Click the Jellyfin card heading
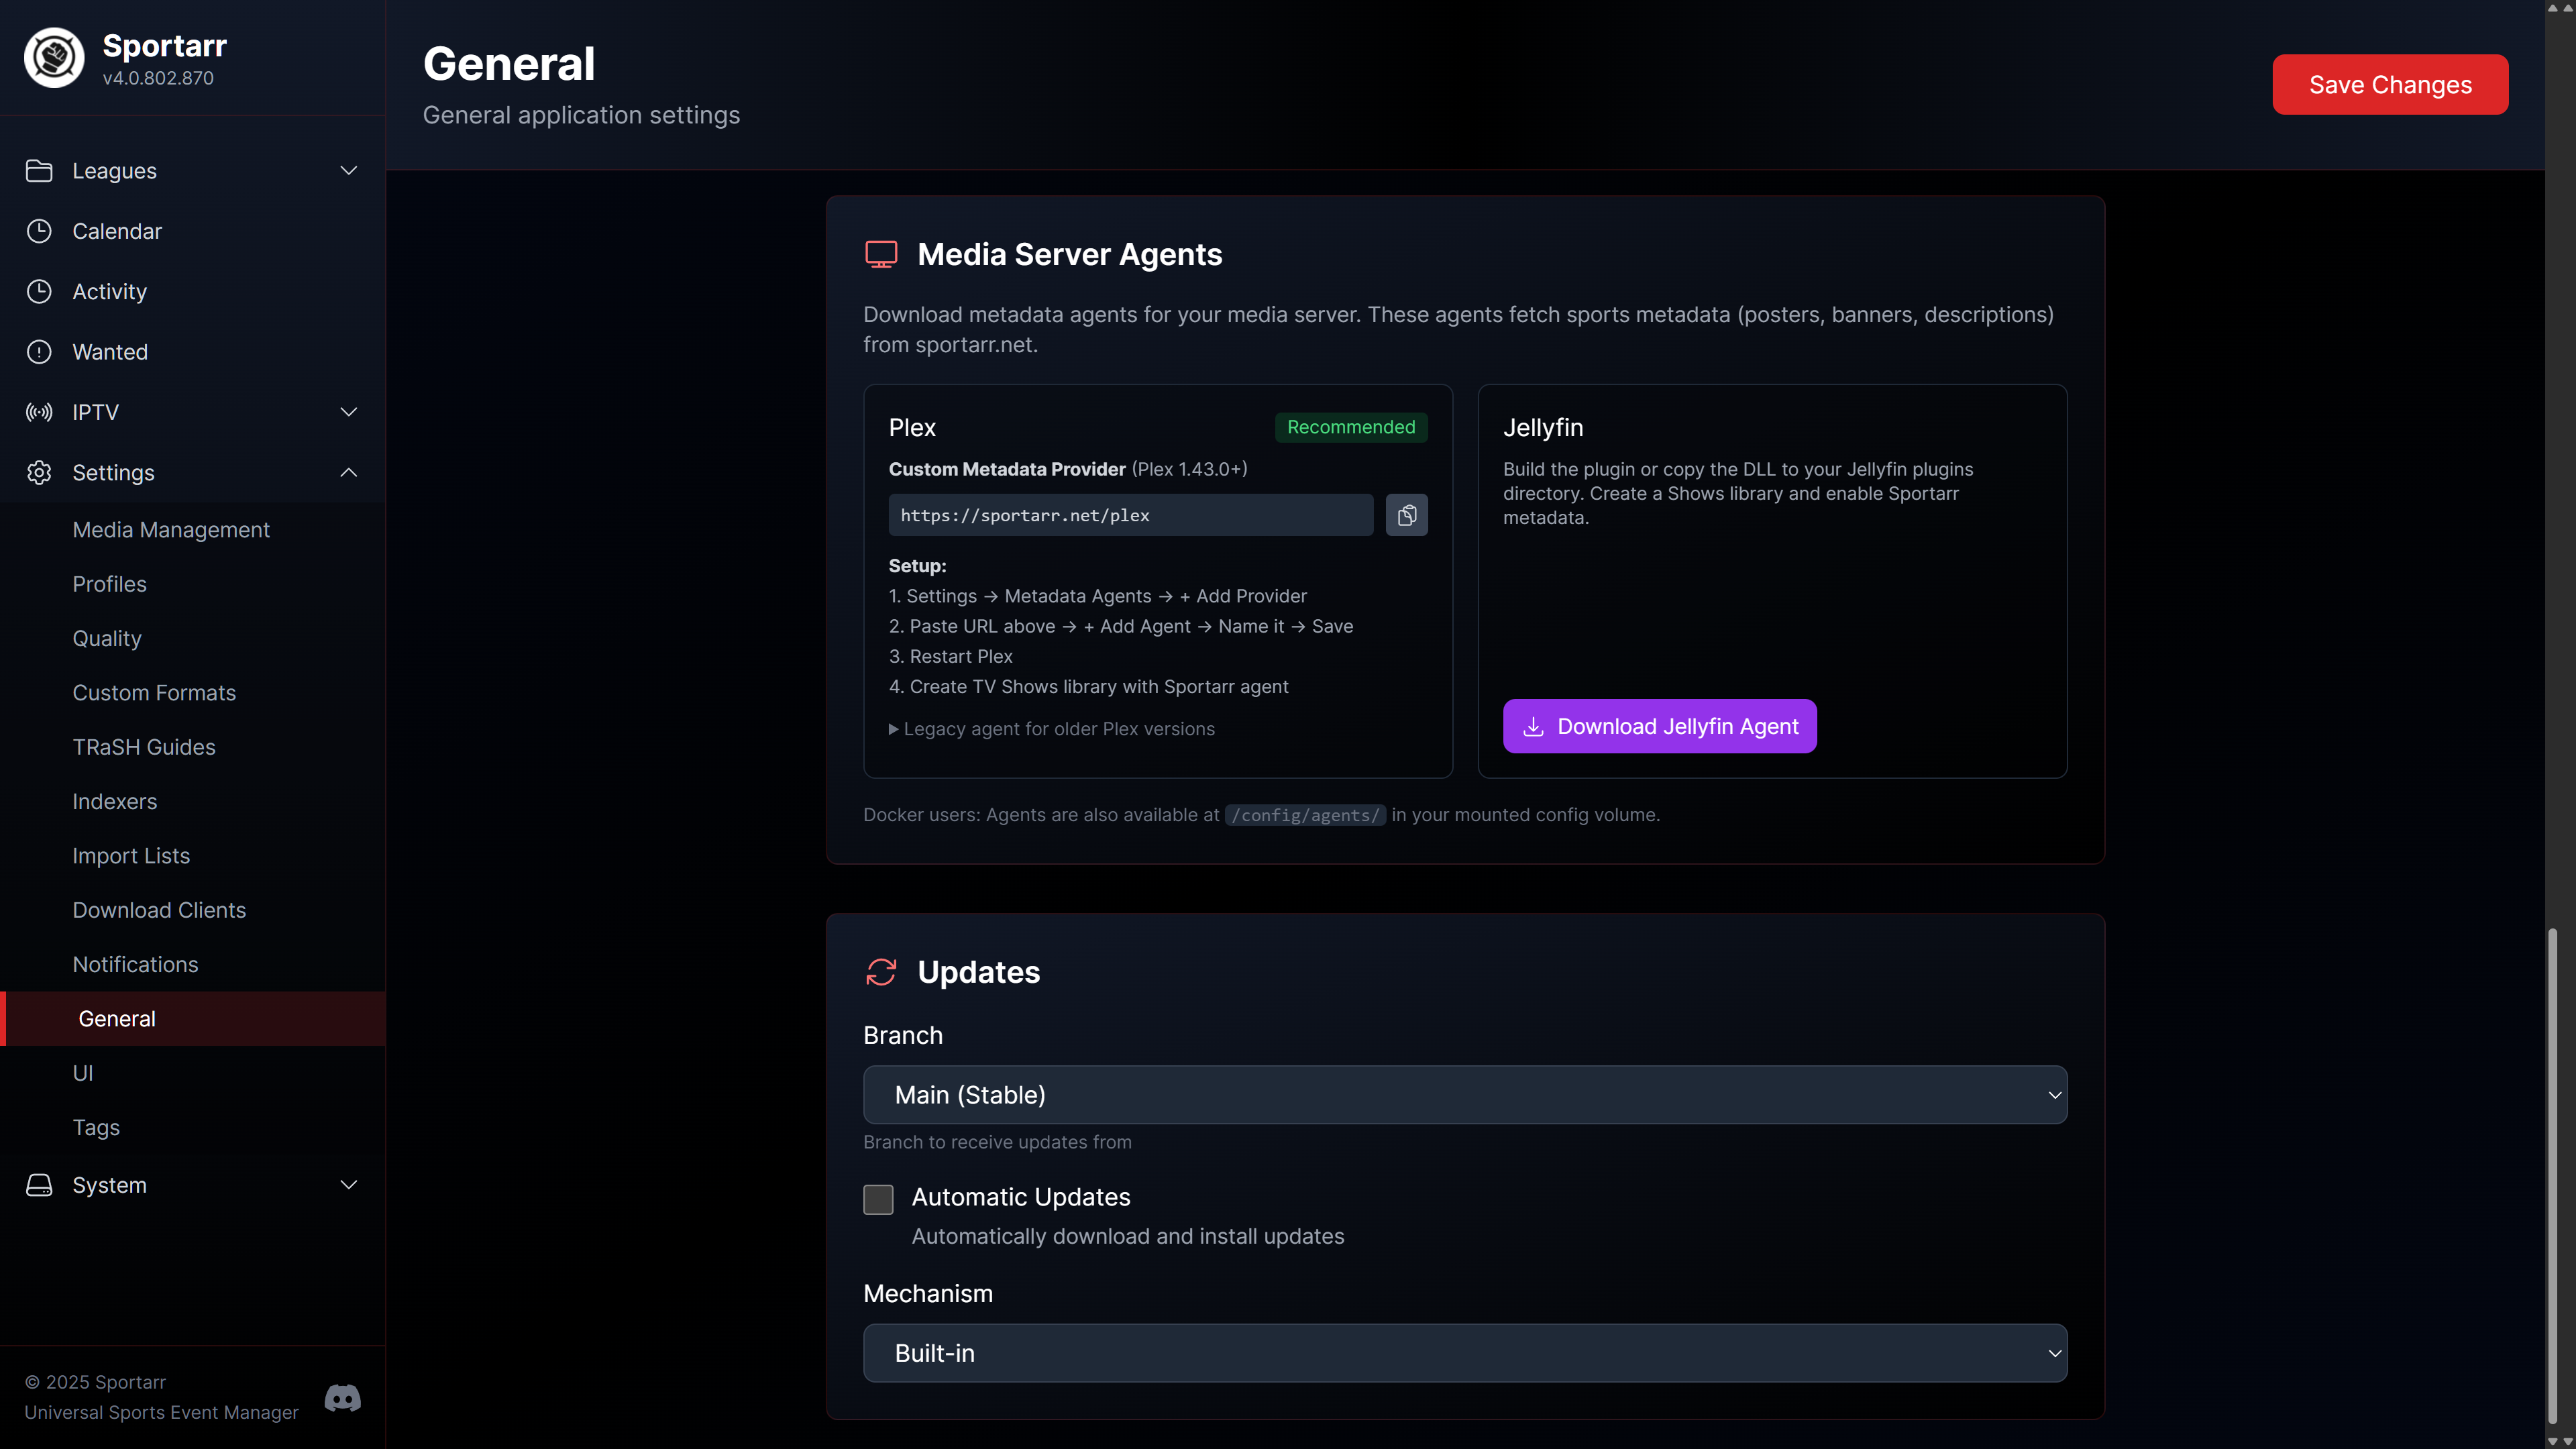 1543,427
